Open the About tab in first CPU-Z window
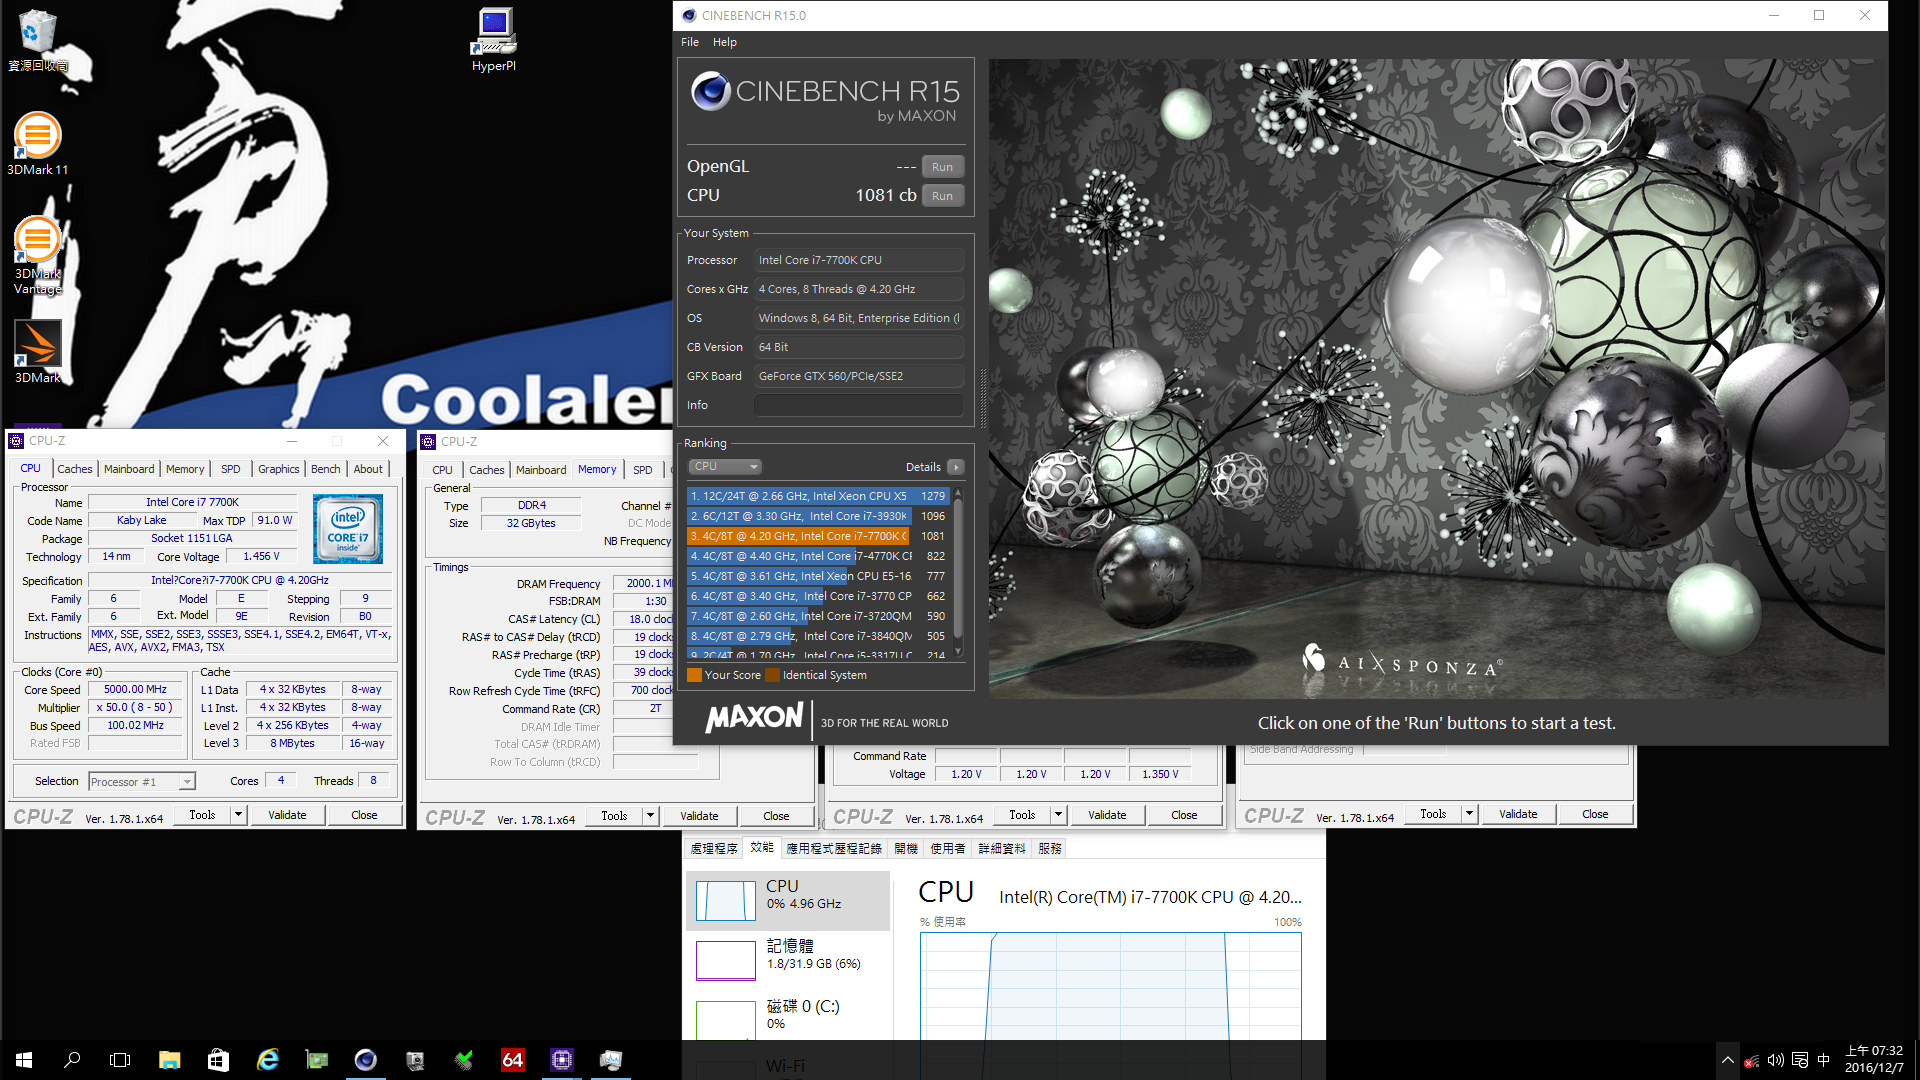Image resolution: width=1920 pixels, height=1080 pixels. pos(368,469)
